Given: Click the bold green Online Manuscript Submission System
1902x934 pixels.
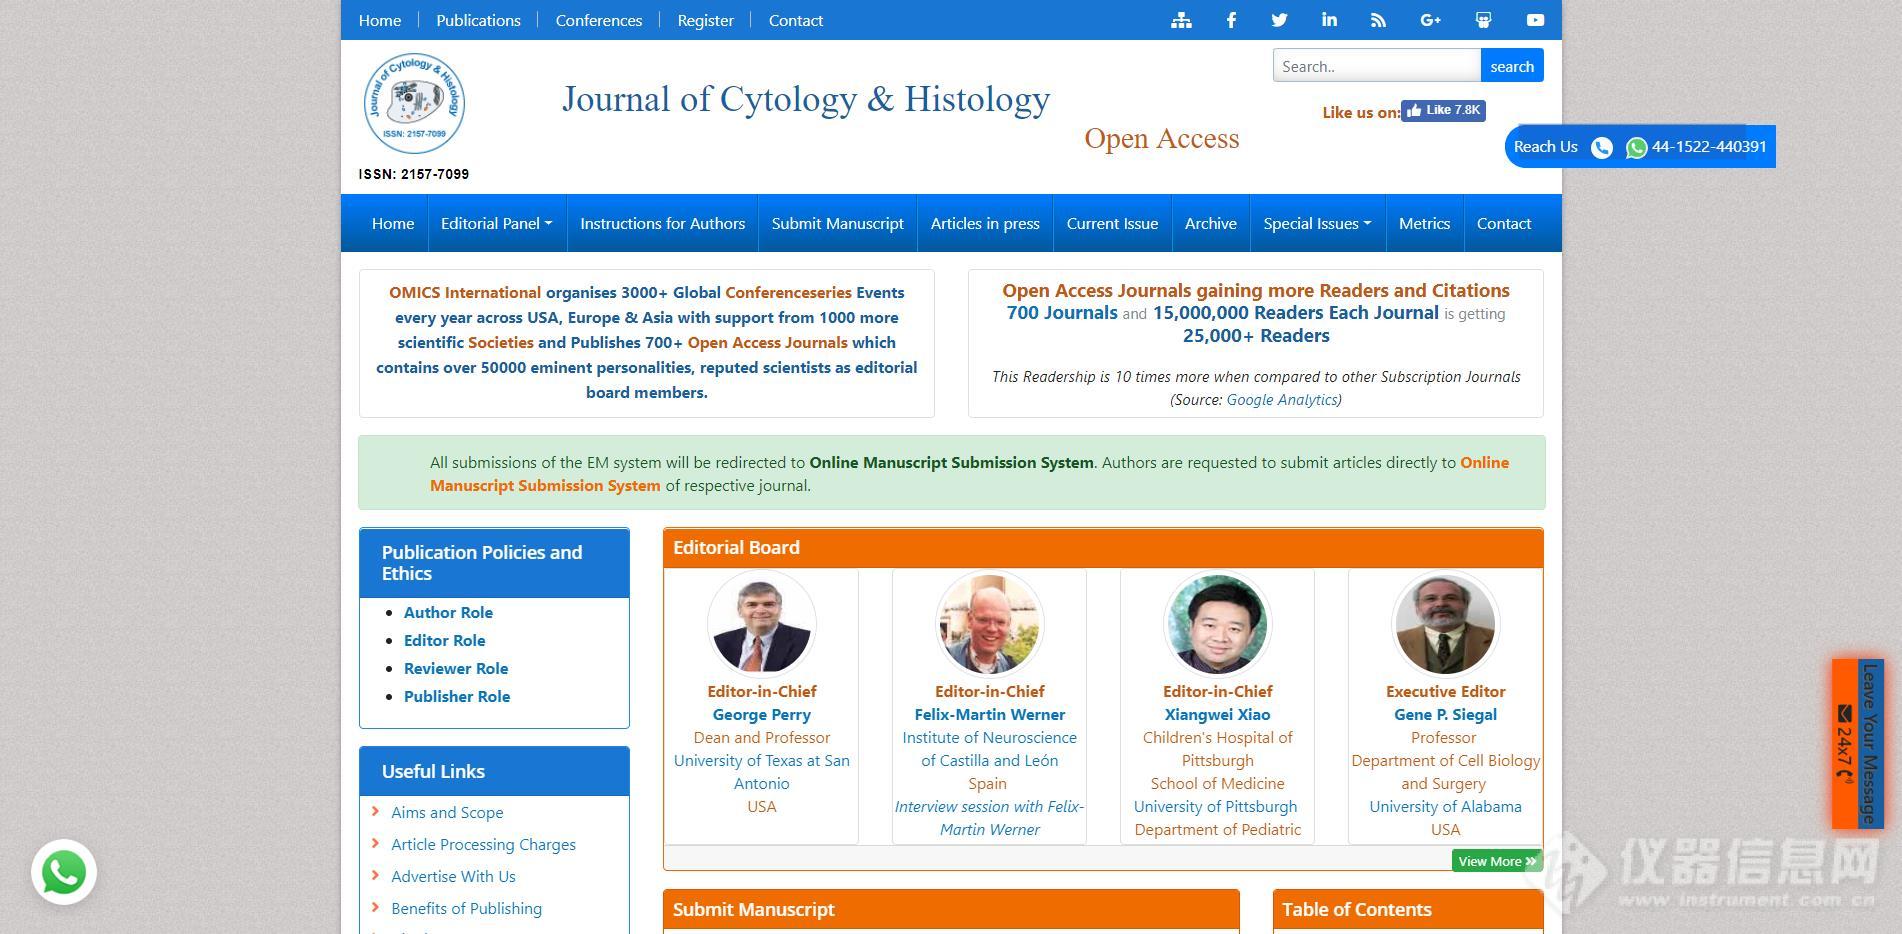Looking at the screenshot, I should point(951,462).
